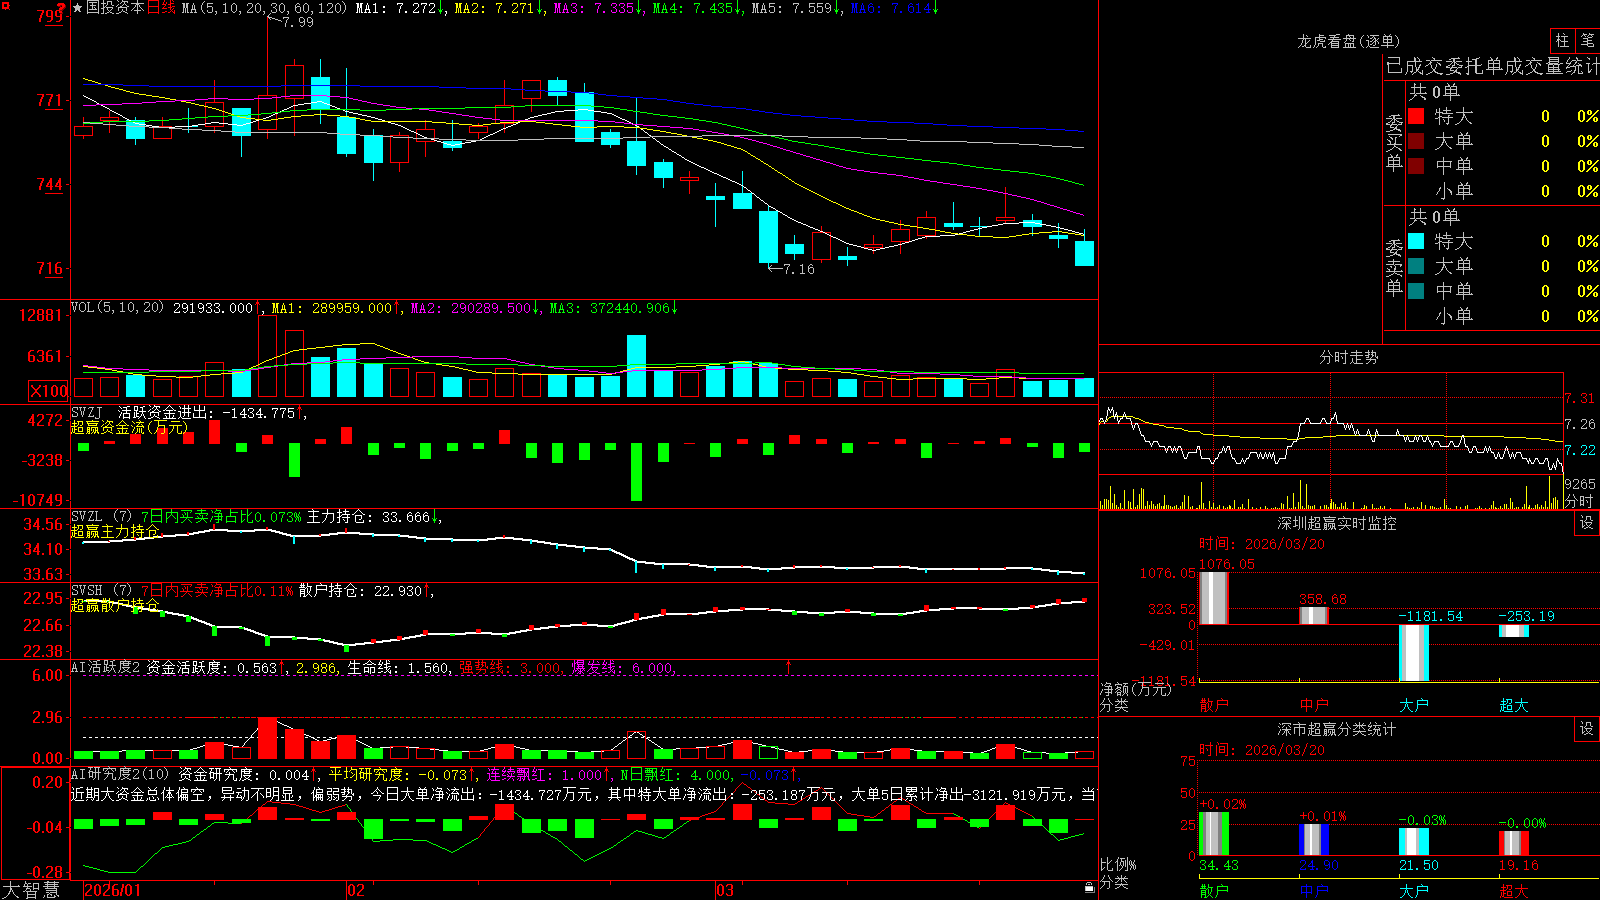Click the red 特大 buy-order color swatch

tap(1416, 116)
